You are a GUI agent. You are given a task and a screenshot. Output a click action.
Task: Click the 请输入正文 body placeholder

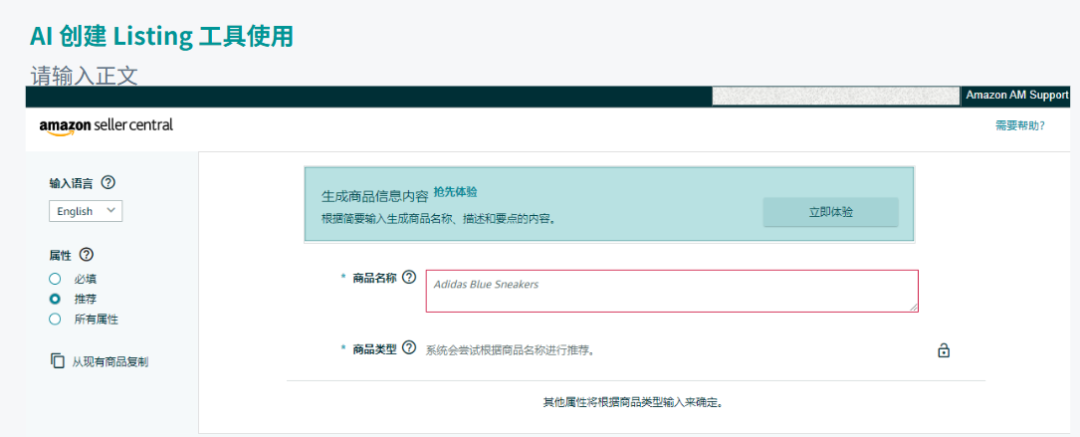[84, 76]
